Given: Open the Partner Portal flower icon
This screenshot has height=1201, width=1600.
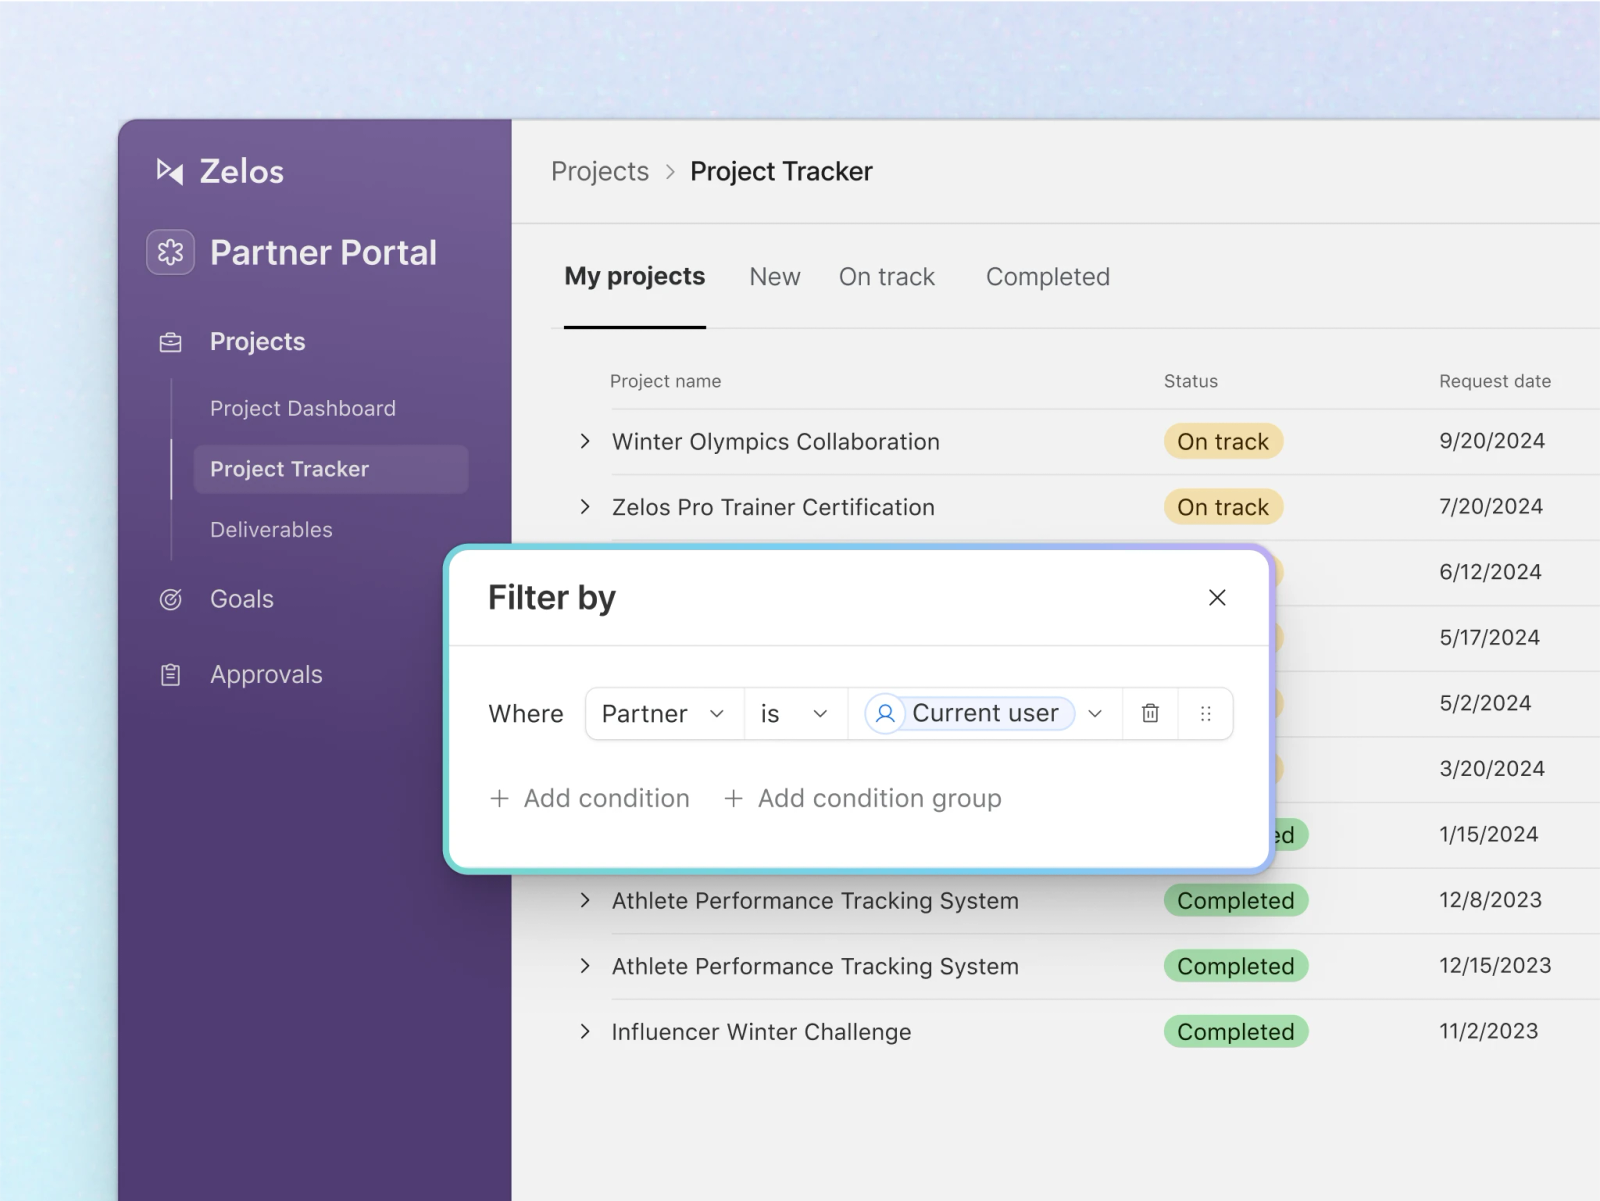Looking at the screenshot, I should 171,252.
